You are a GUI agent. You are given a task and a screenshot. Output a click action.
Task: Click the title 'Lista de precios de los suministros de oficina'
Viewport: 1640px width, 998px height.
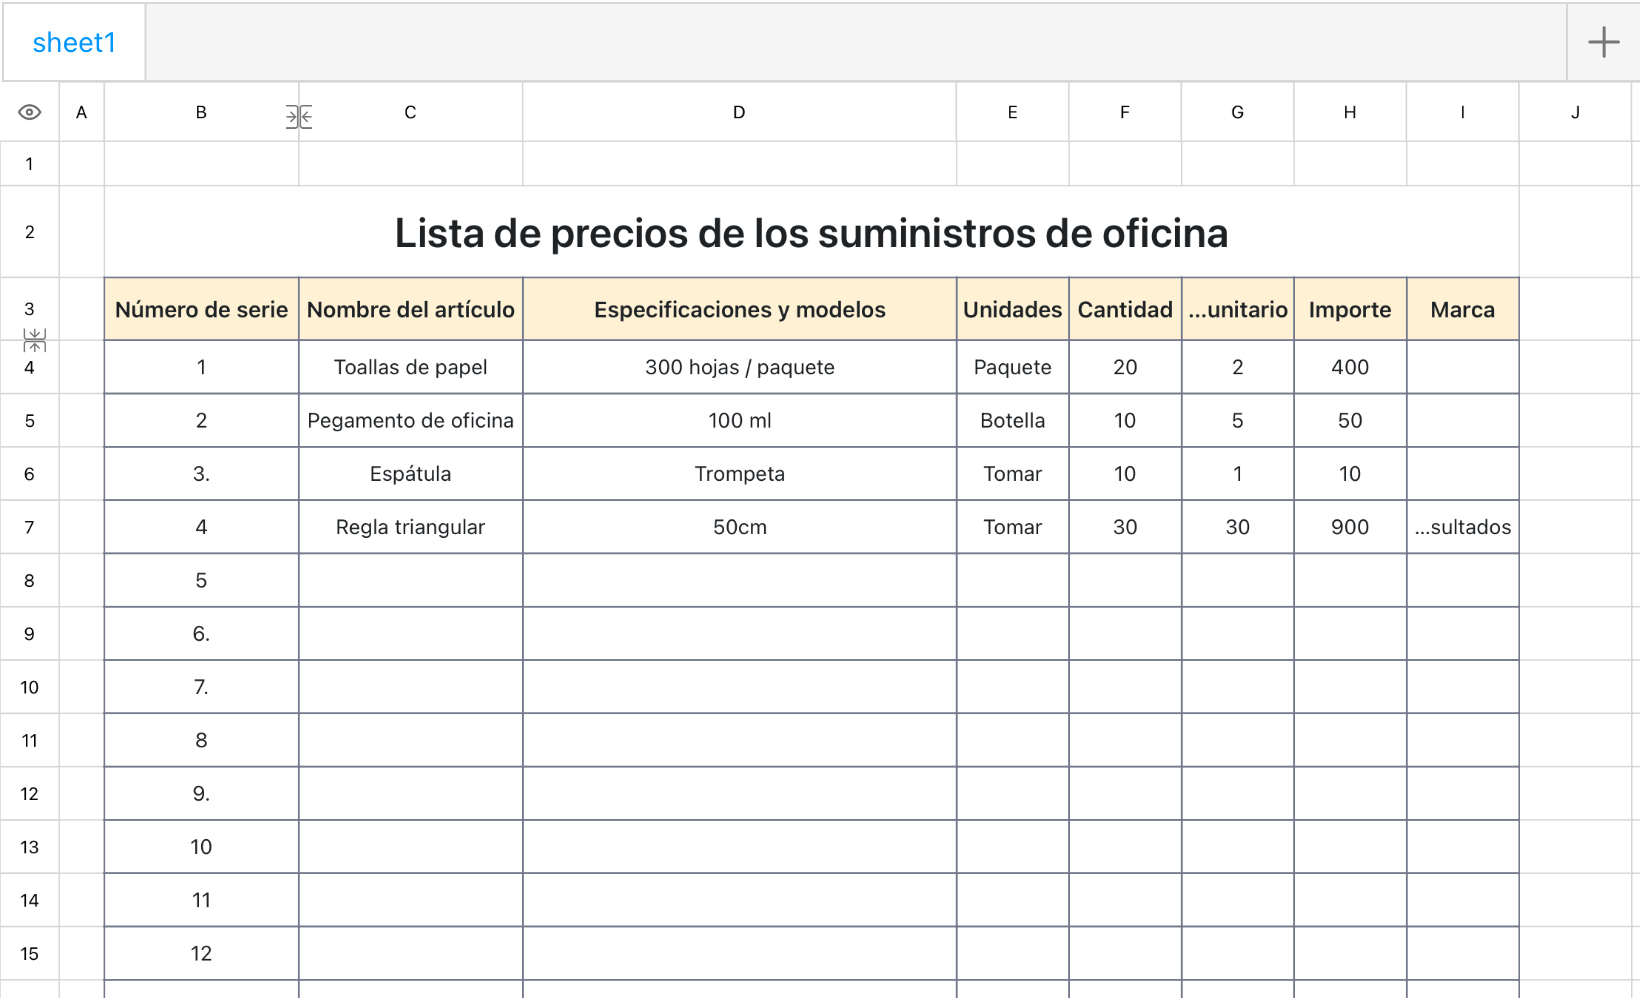pos(811,233)
